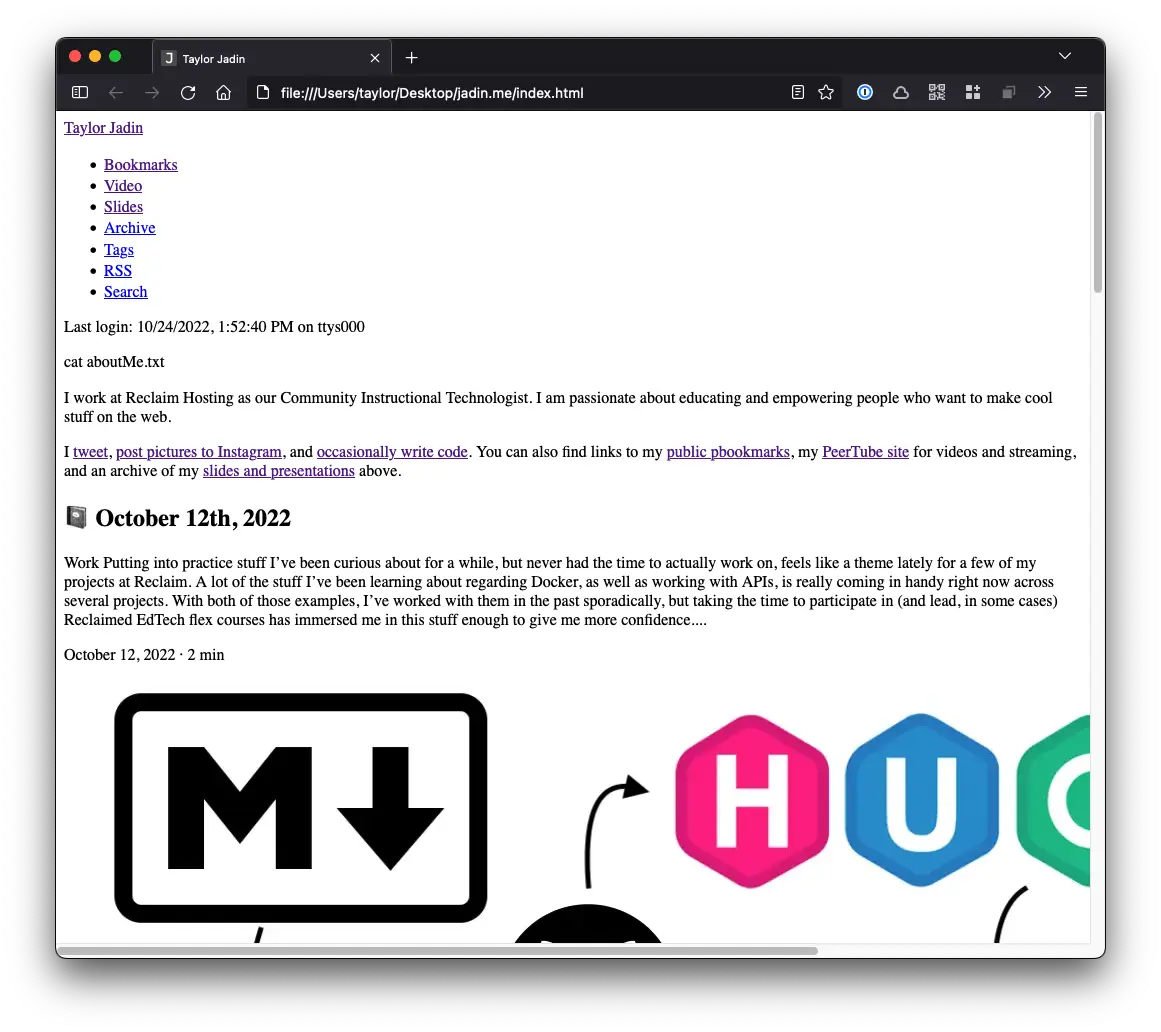
Task: Open the grid-plus extension icon
Action: click(973, 92)
